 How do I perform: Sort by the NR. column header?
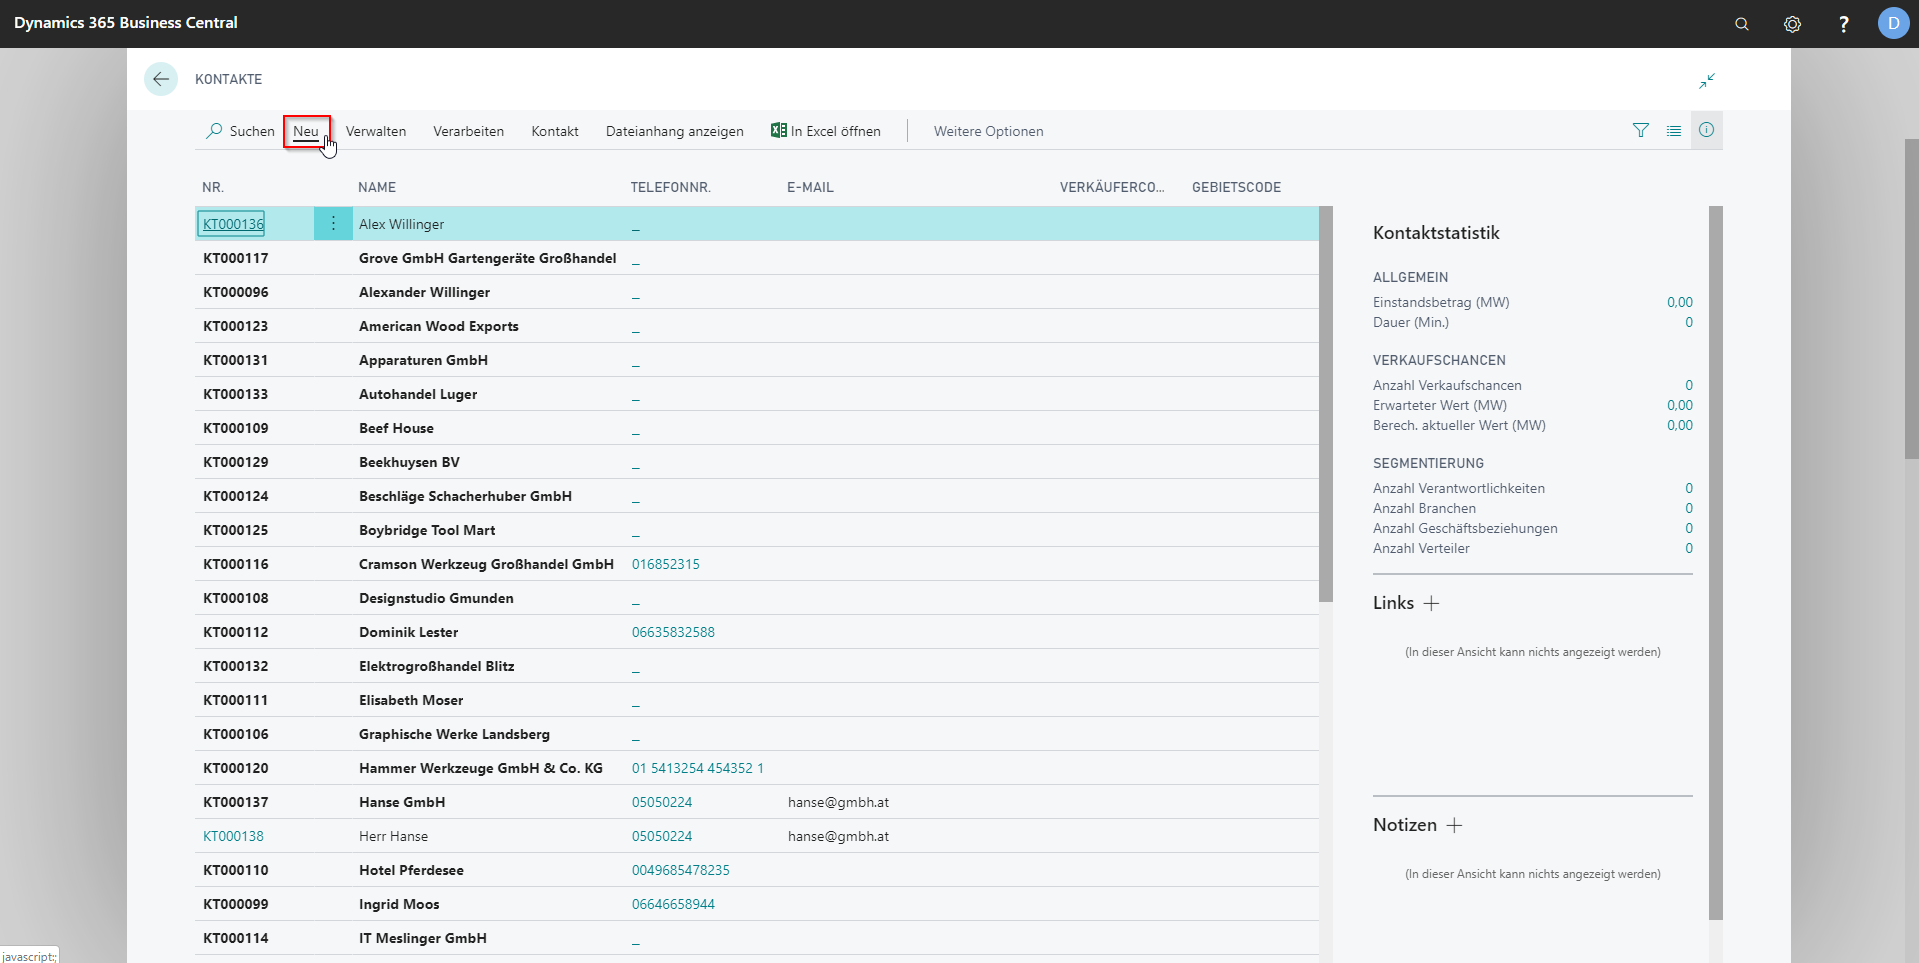pyautogui.click(x=213, y=187)
